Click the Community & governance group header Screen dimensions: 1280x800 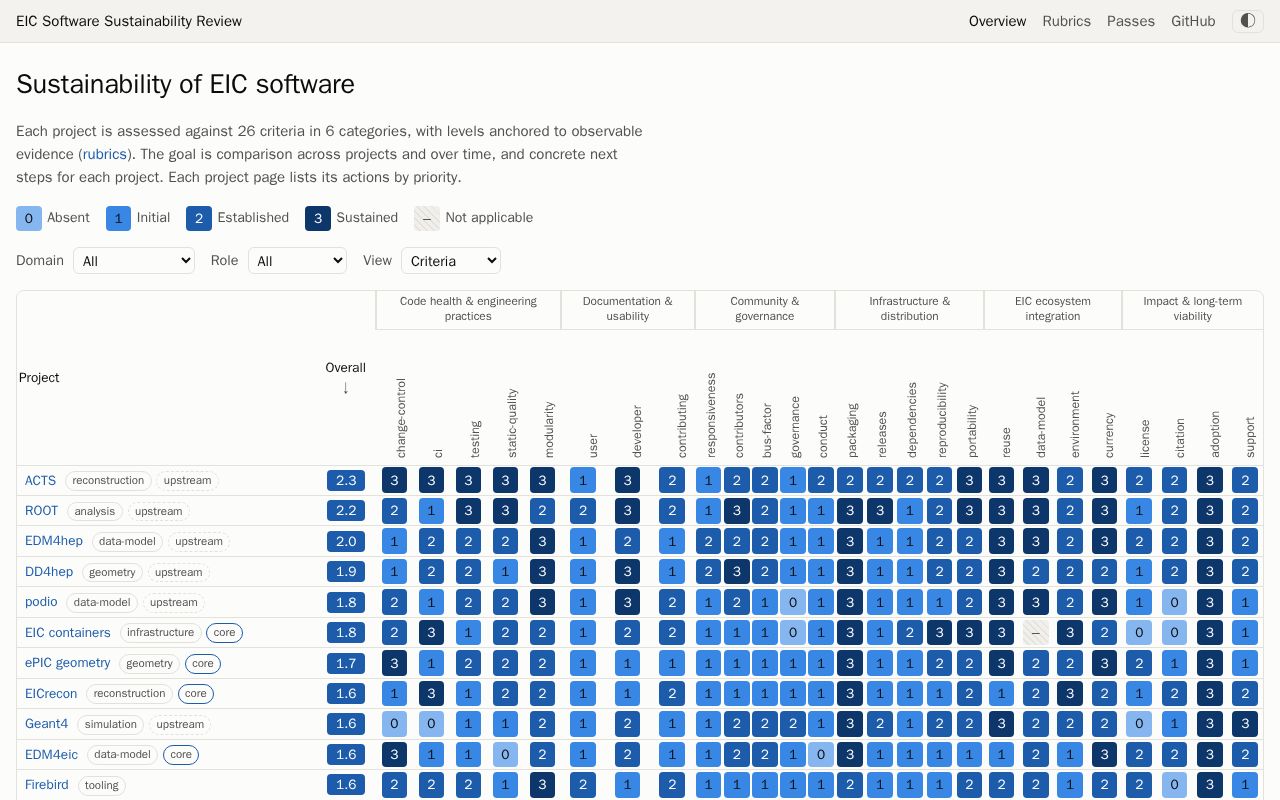coord(765,308)
